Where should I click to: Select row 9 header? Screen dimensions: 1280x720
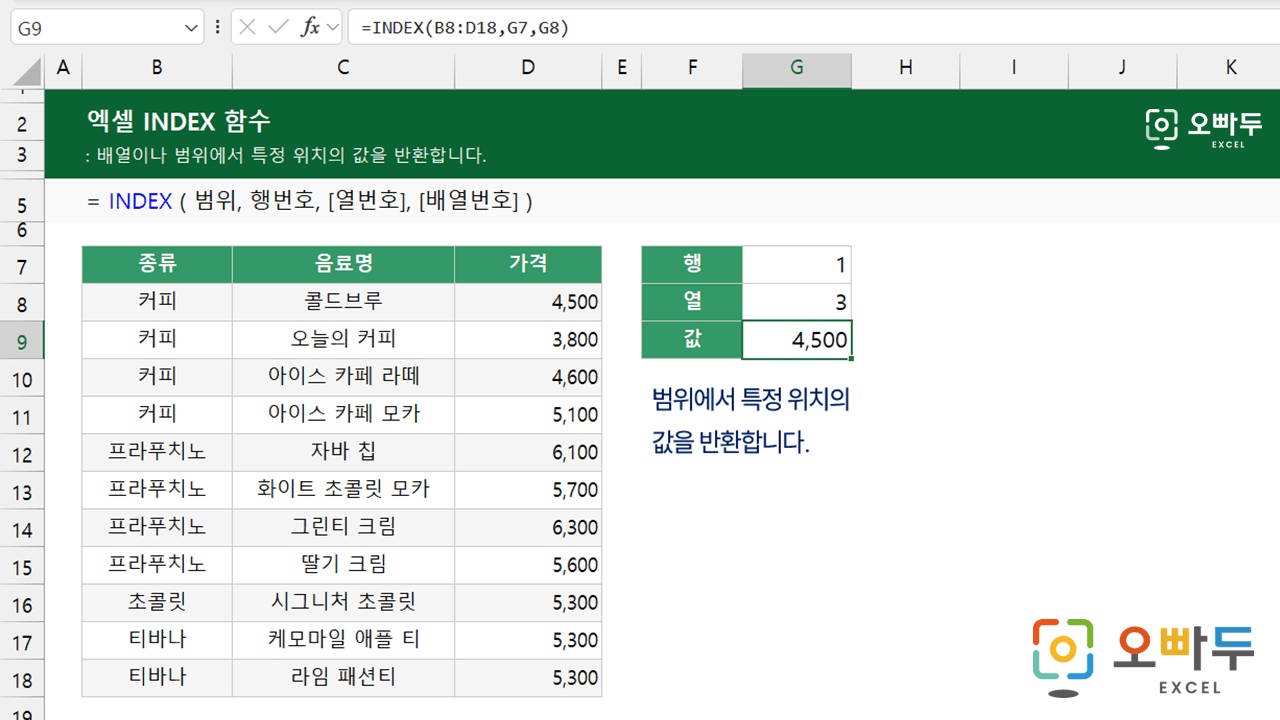22,342
